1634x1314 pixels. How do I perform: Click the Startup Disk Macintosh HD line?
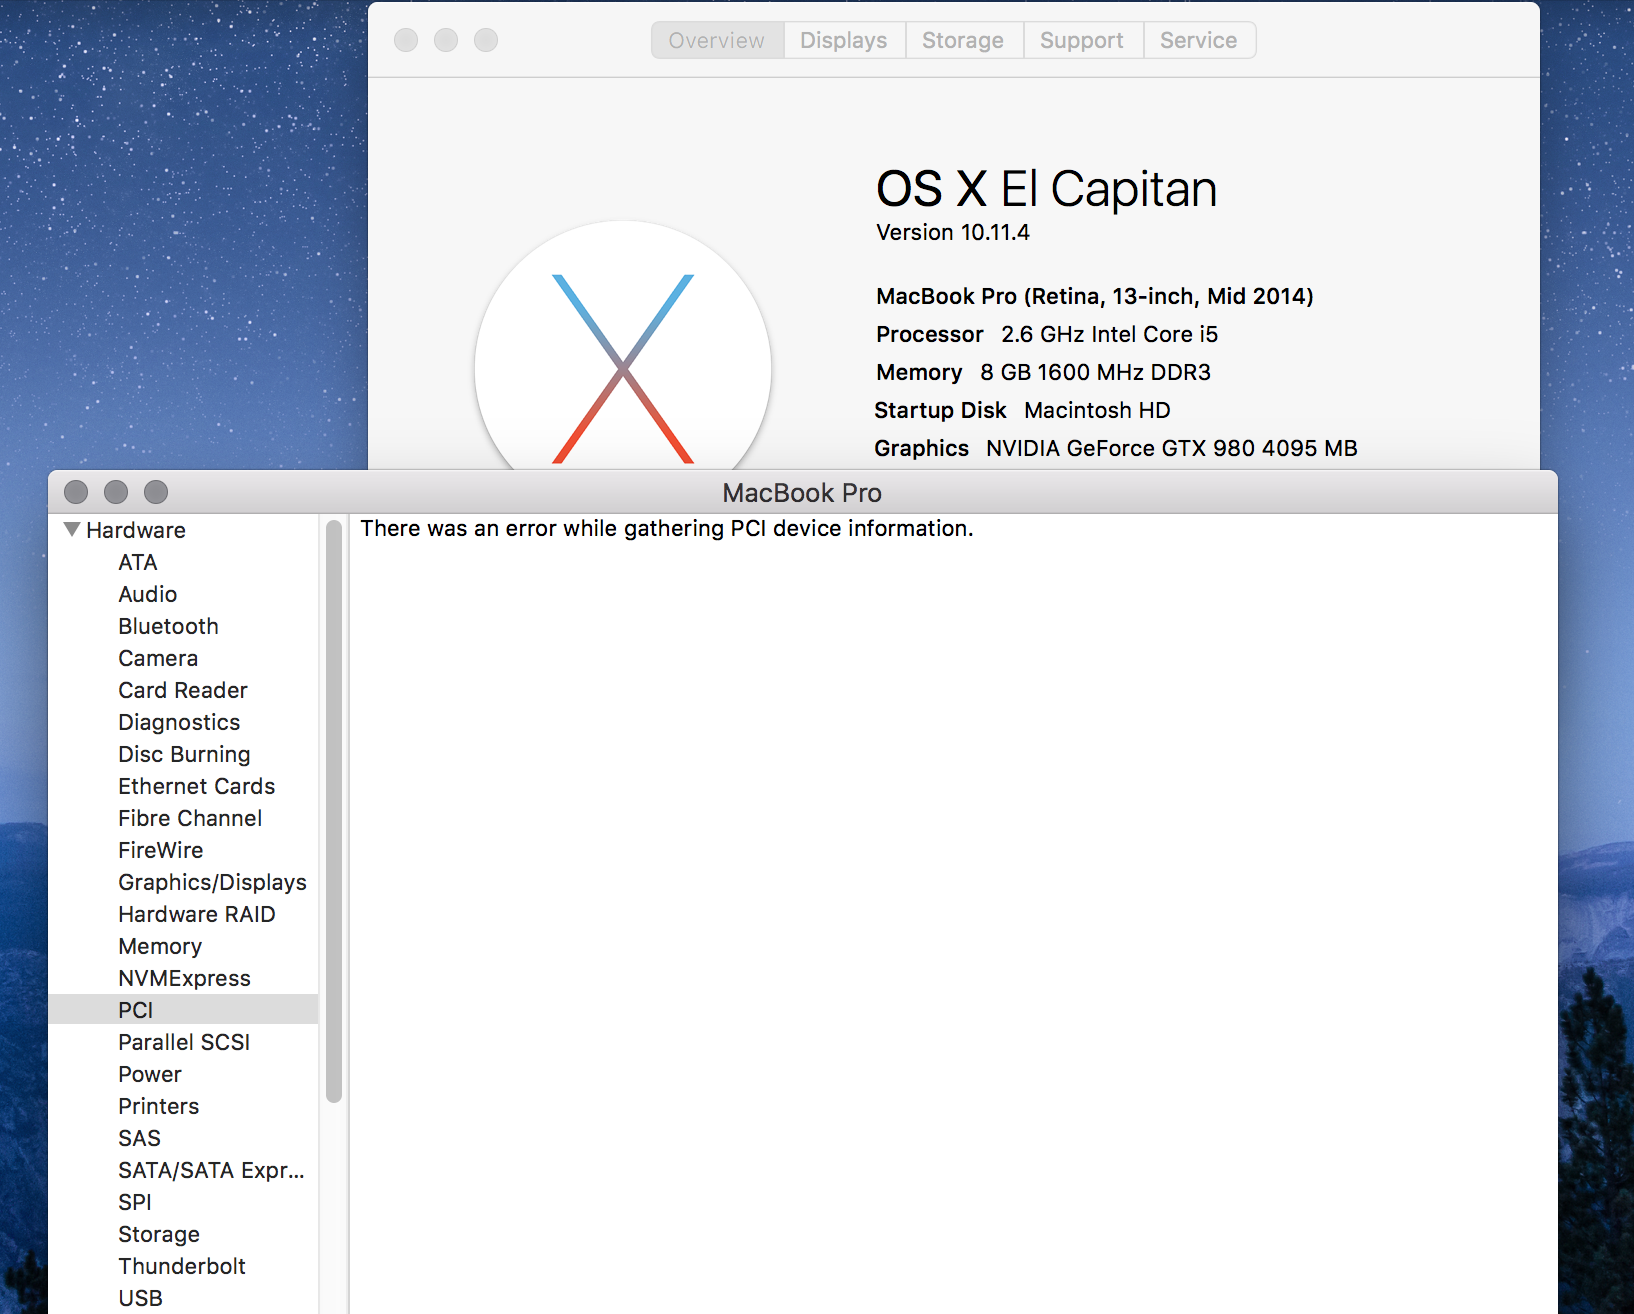pyautogui.click(x=1022, y=410)
